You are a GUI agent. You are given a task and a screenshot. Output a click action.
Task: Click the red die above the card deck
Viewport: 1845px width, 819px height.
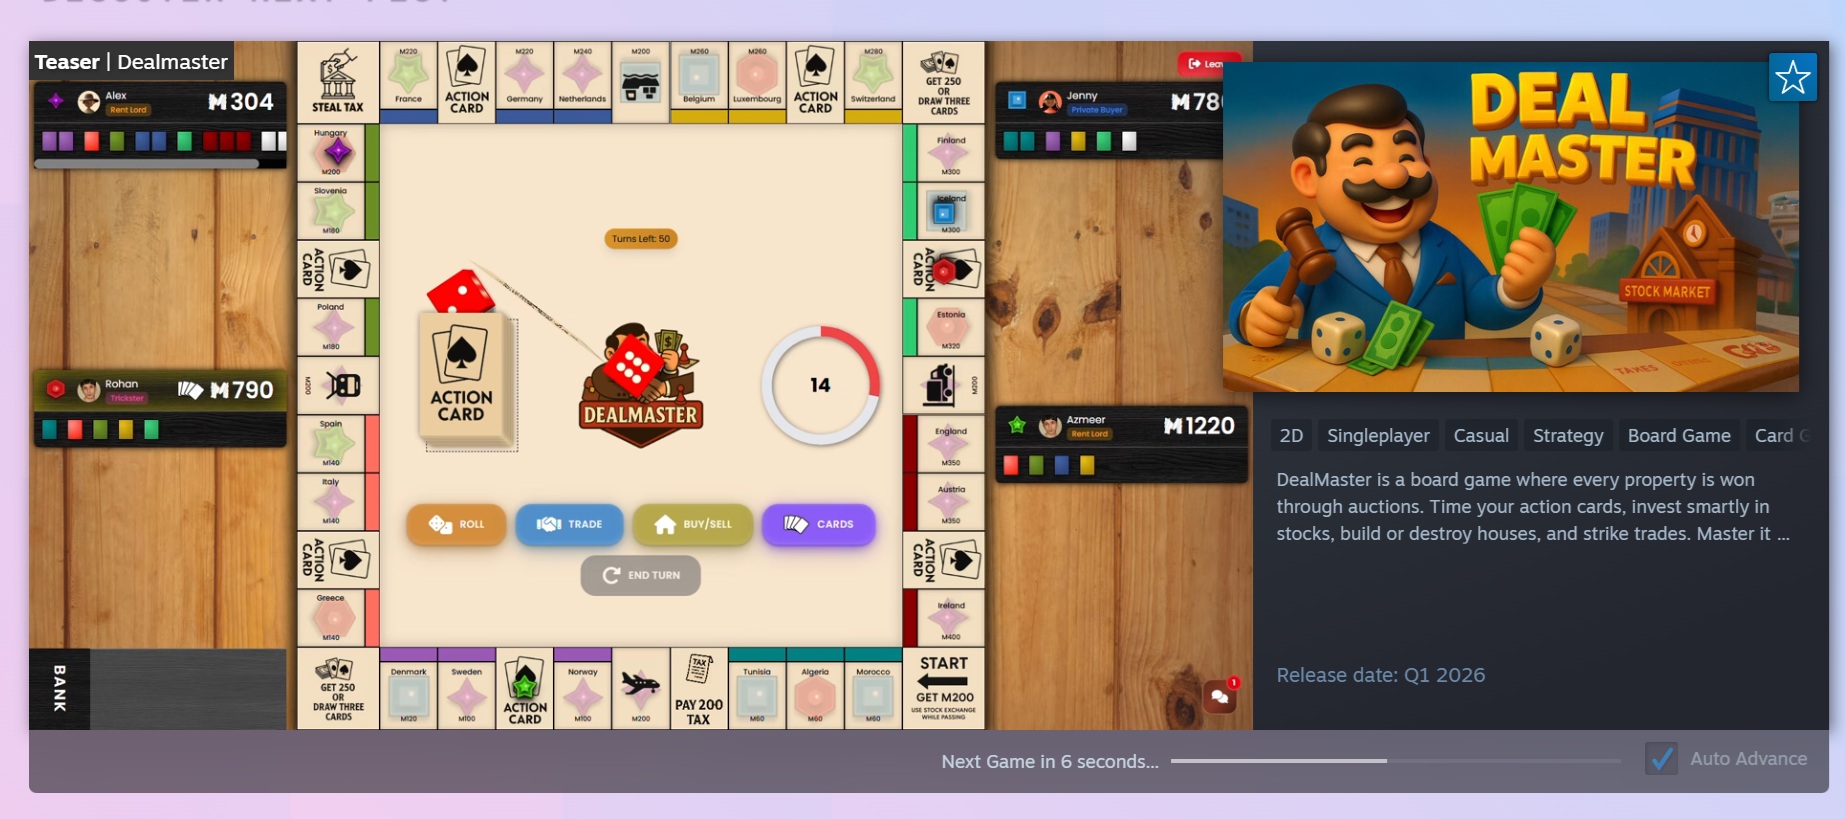(x=460, y=293)
